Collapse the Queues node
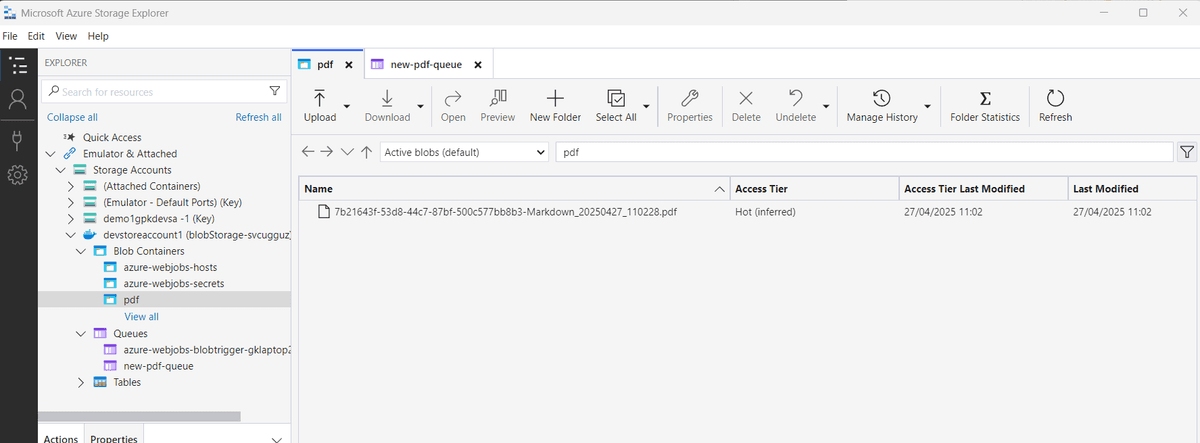 (81, 333)
